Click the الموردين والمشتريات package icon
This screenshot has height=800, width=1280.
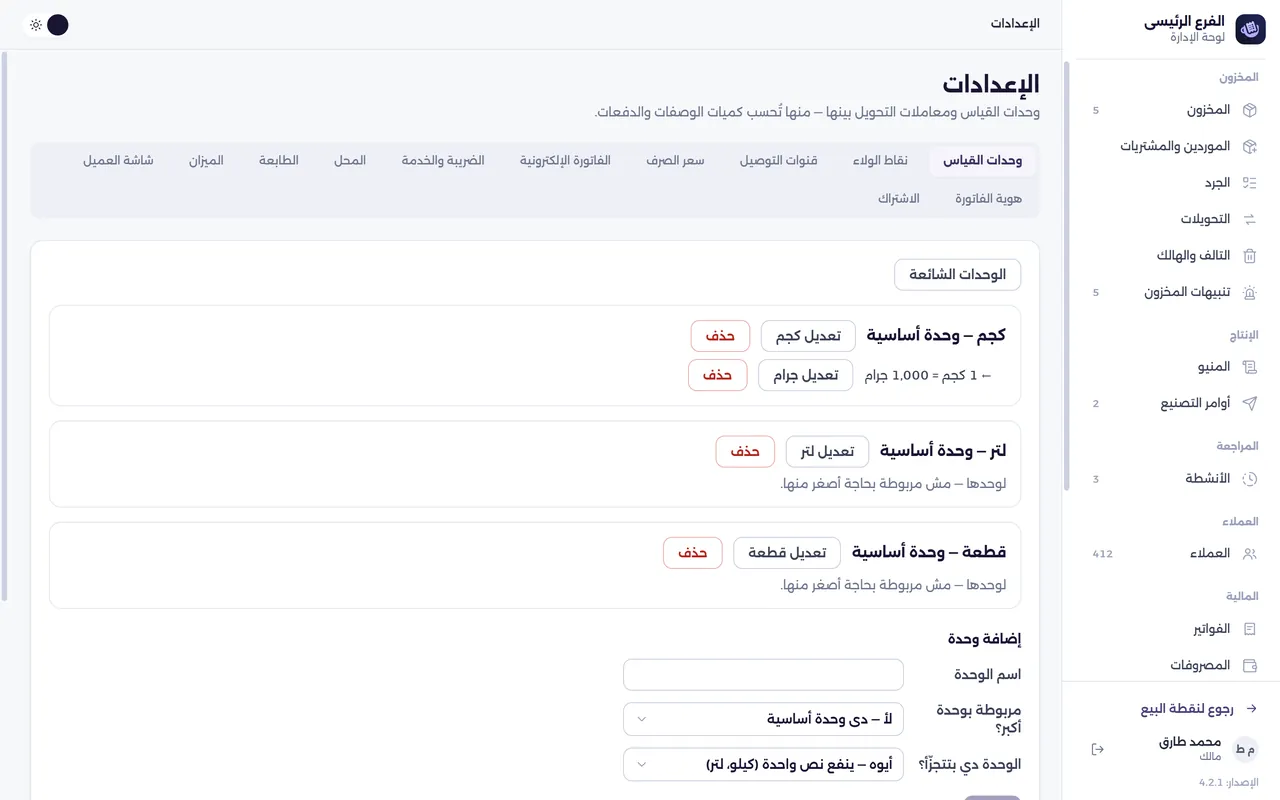click(x=1249, y=146)
